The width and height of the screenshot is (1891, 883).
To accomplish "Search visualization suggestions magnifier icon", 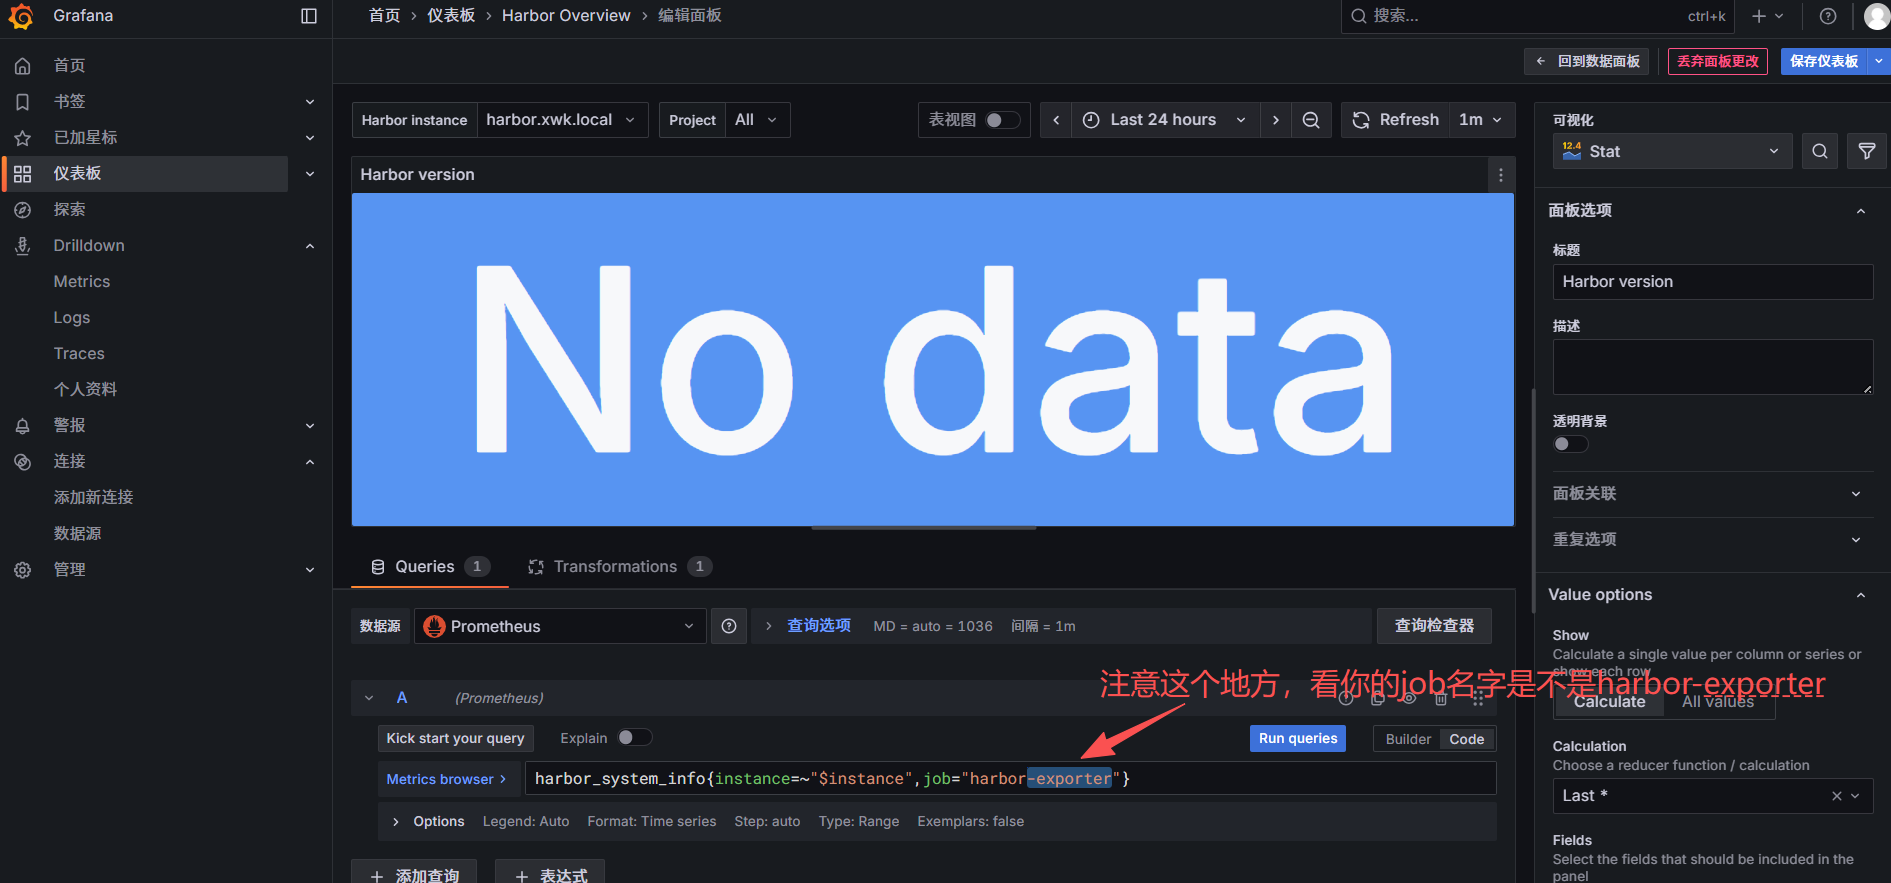I will pyautogui.click(x=1820, y=151).
